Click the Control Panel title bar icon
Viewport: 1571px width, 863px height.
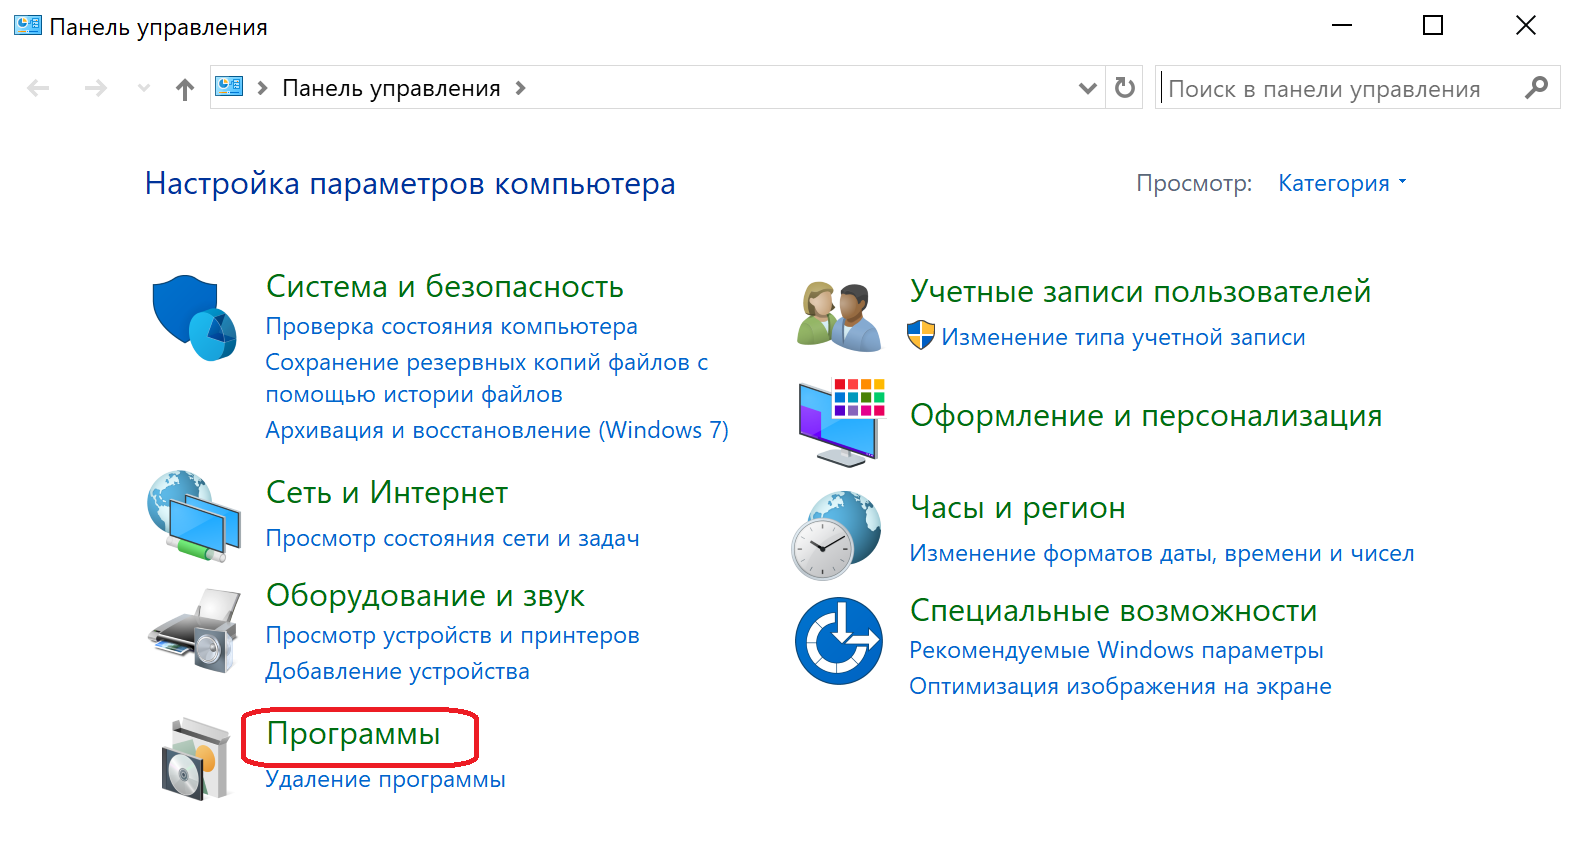[28, 25]
